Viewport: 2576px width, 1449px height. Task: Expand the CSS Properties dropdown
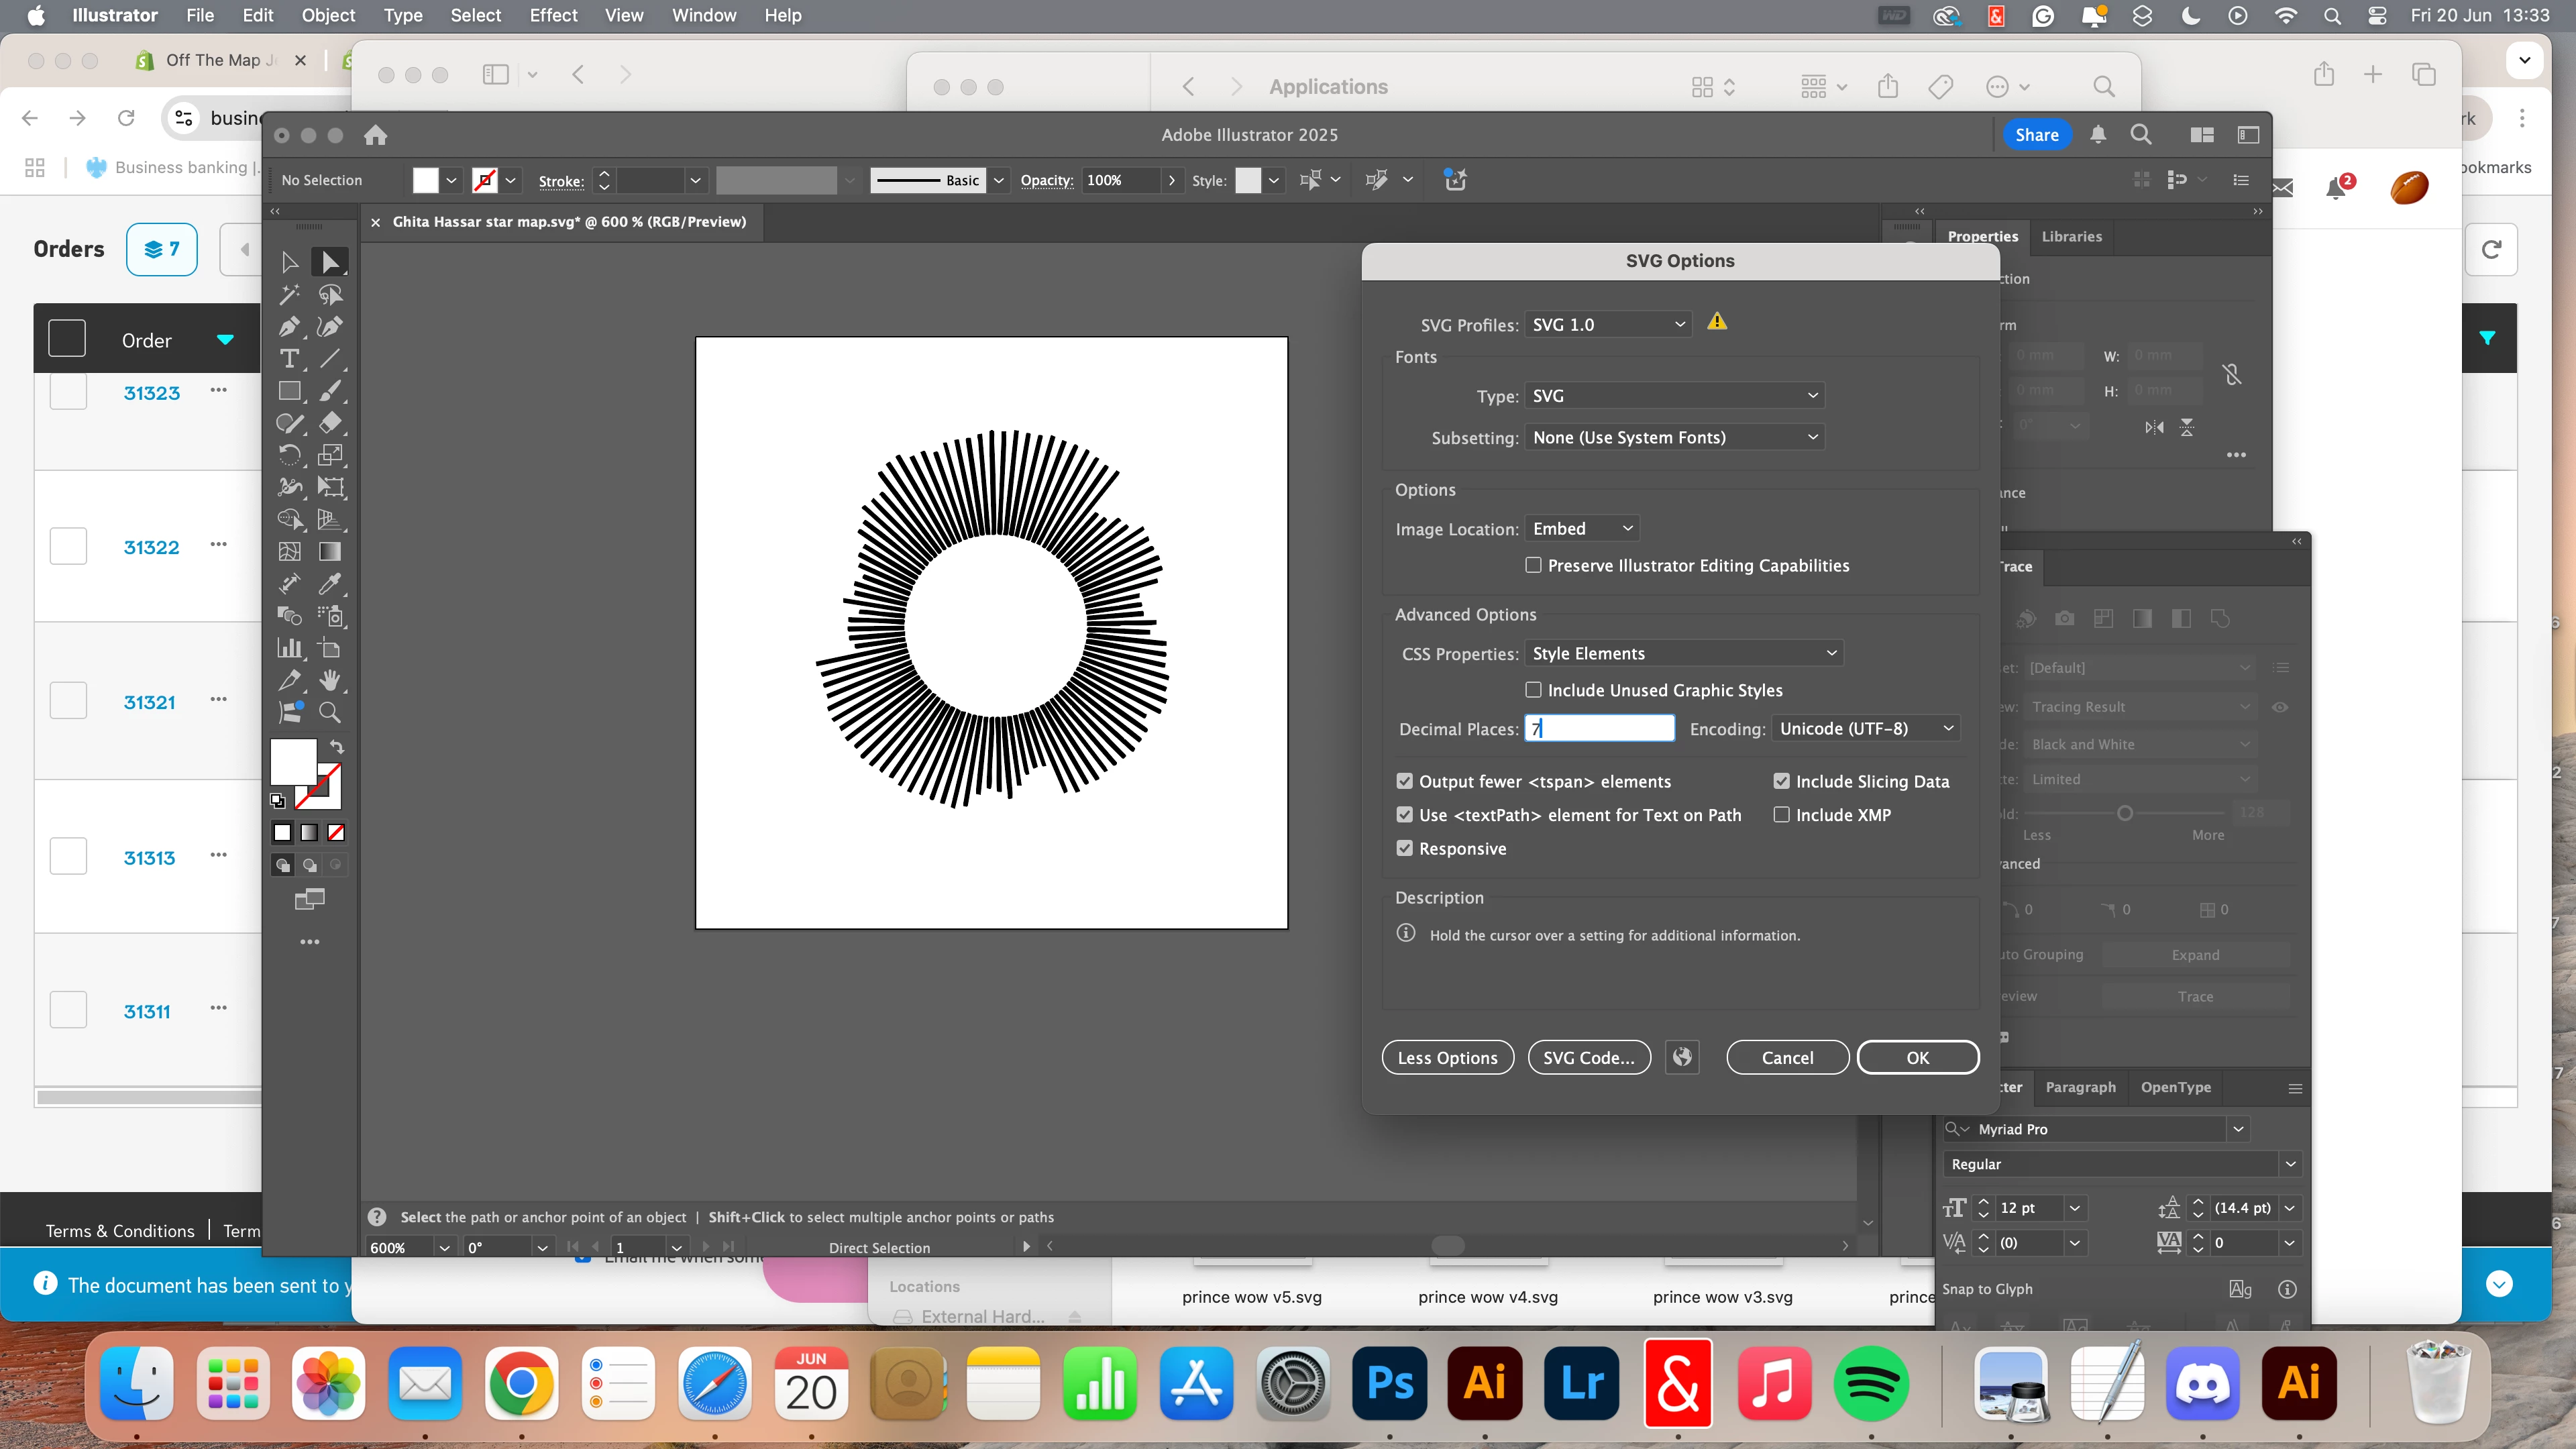pyautogui.click(x=1684, y=653)
